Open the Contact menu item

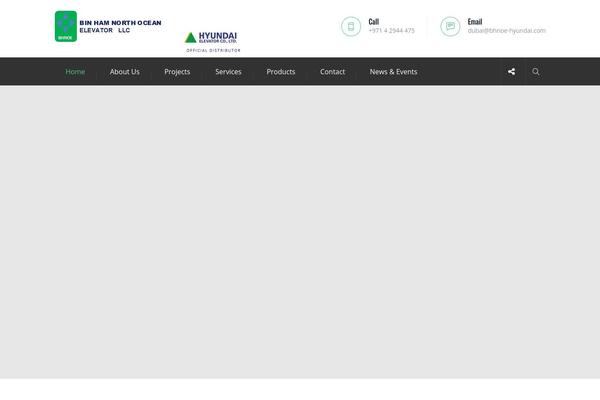pyautogui.click(x=333, y=72)
